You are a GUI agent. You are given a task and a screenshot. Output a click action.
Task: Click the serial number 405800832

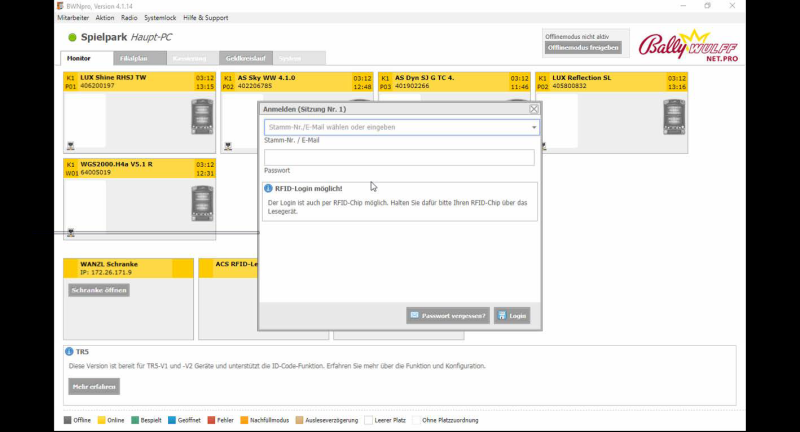coord(569,86)
